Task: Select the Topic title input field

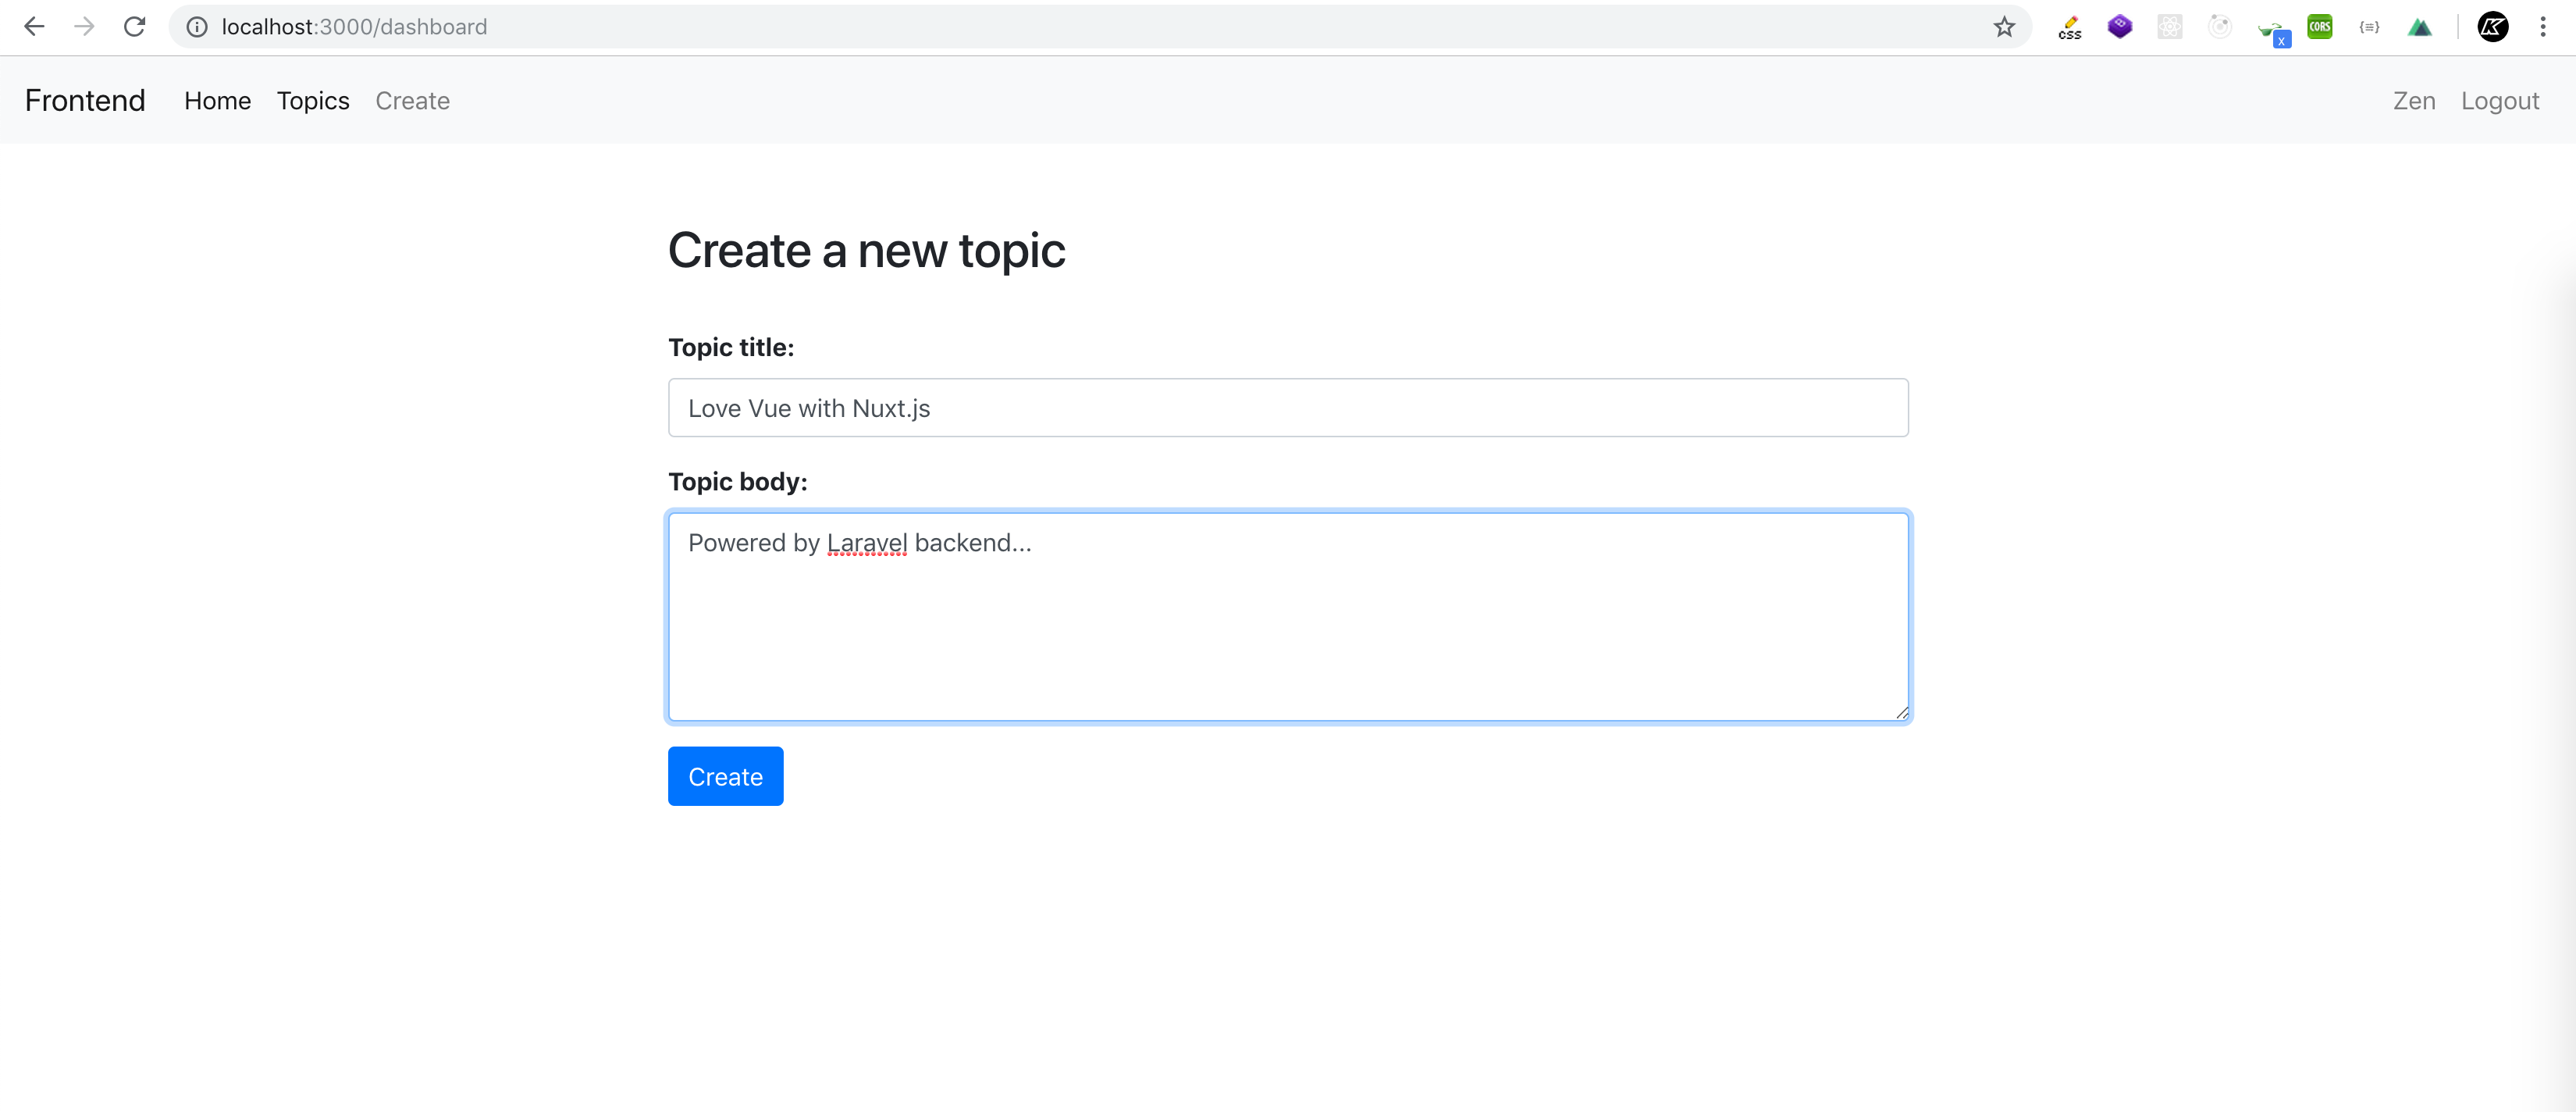Action: point(1288,408)
